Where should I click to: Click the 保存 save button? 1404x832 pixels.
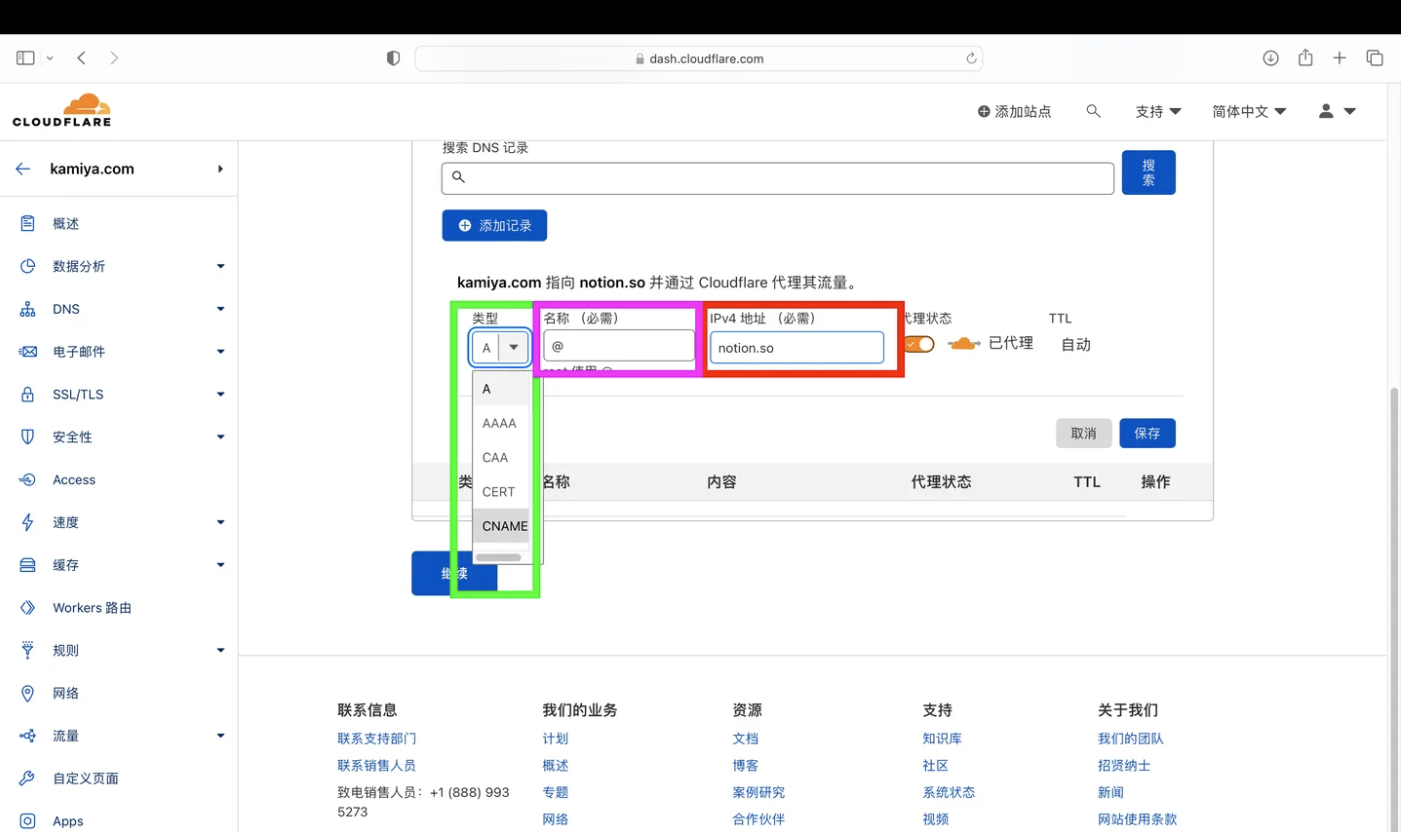click(x=1147, y=433)
